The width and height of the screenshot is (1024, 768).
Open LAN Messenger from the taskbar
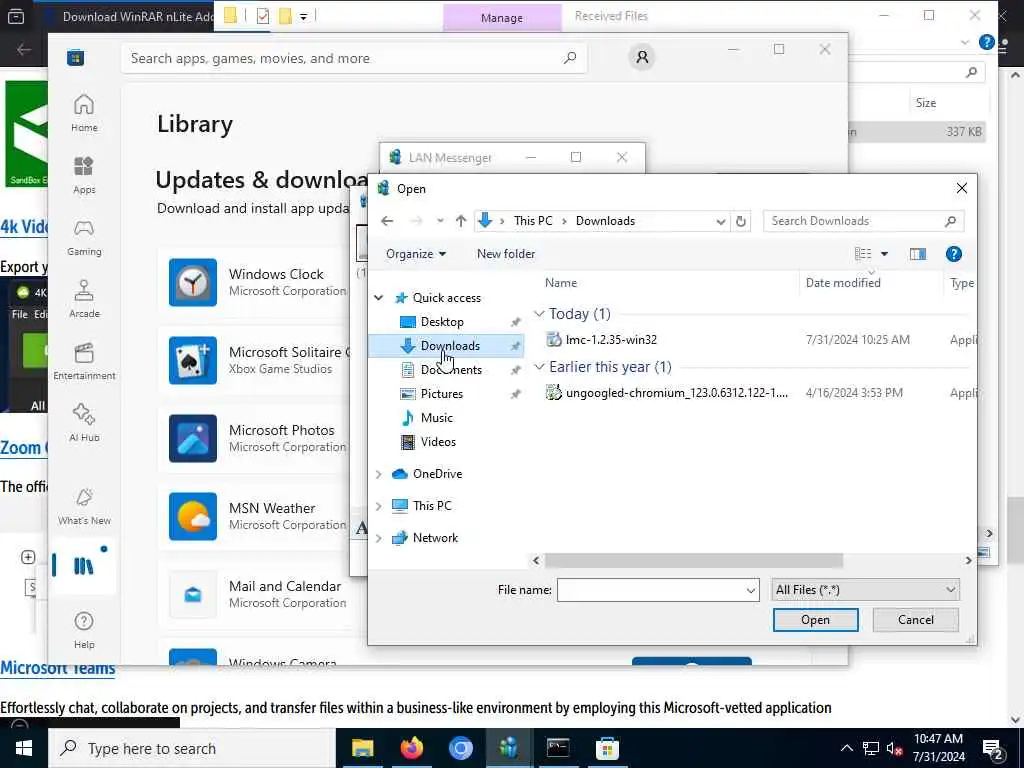click(x=509, y=748)
